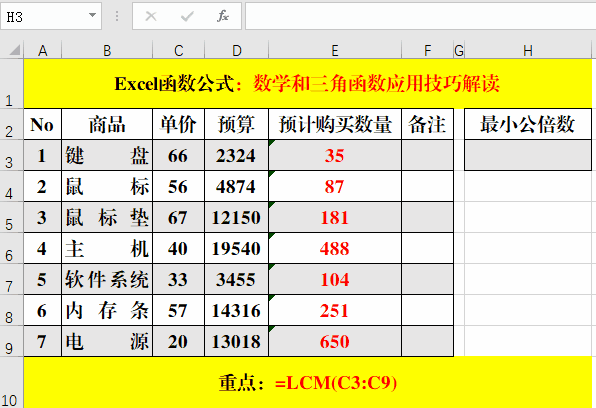The width and height of the screenshot is (596, 408).
Task: Open the Name Box dropdown arrow
Action: (x=92, y=15)
